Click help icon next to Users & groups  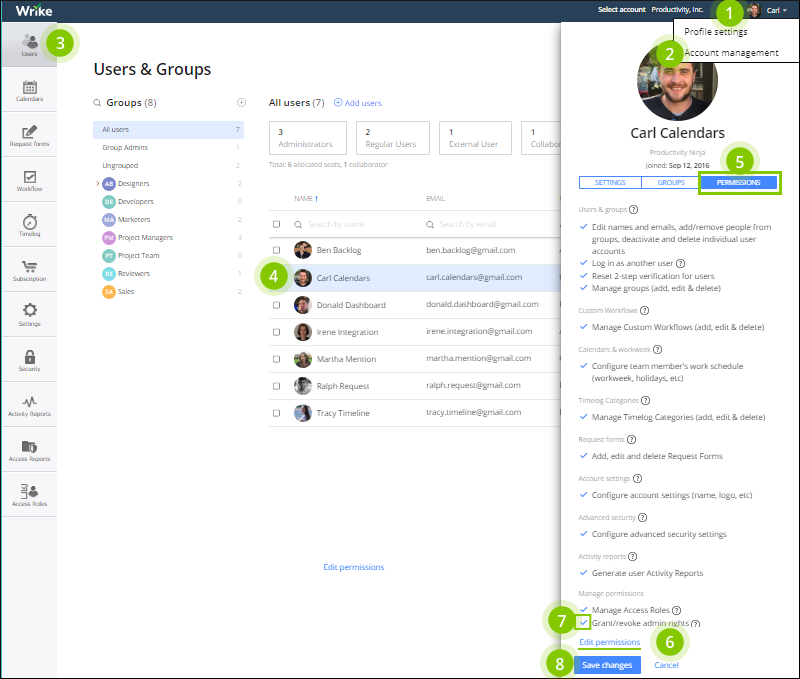pyautogui.click(x=633, y=209)
